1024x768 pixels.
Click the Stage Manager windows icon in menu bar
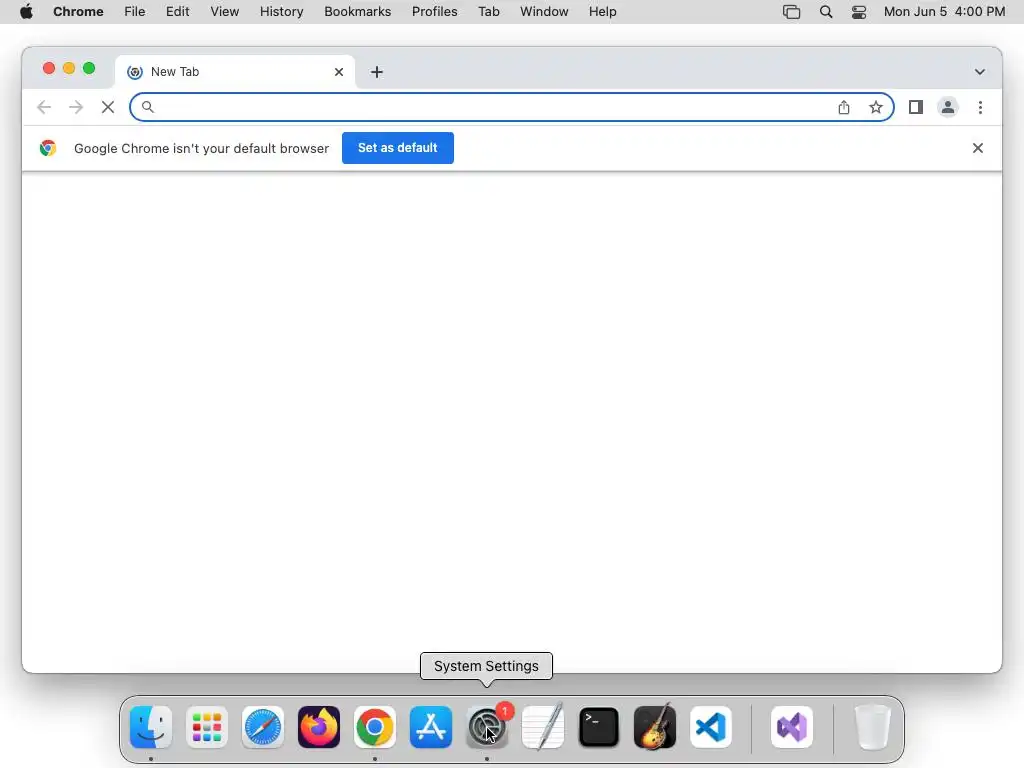(792, 12)
